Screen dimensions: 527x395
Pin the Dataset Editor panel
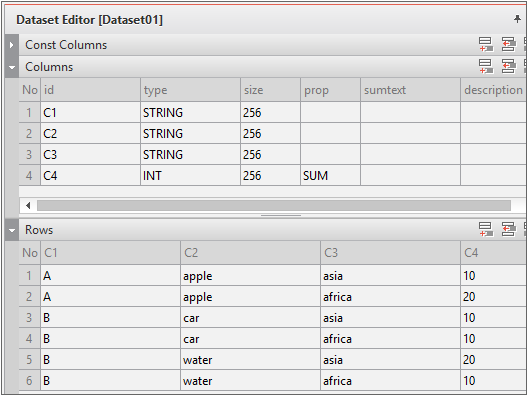pos(517,19)
